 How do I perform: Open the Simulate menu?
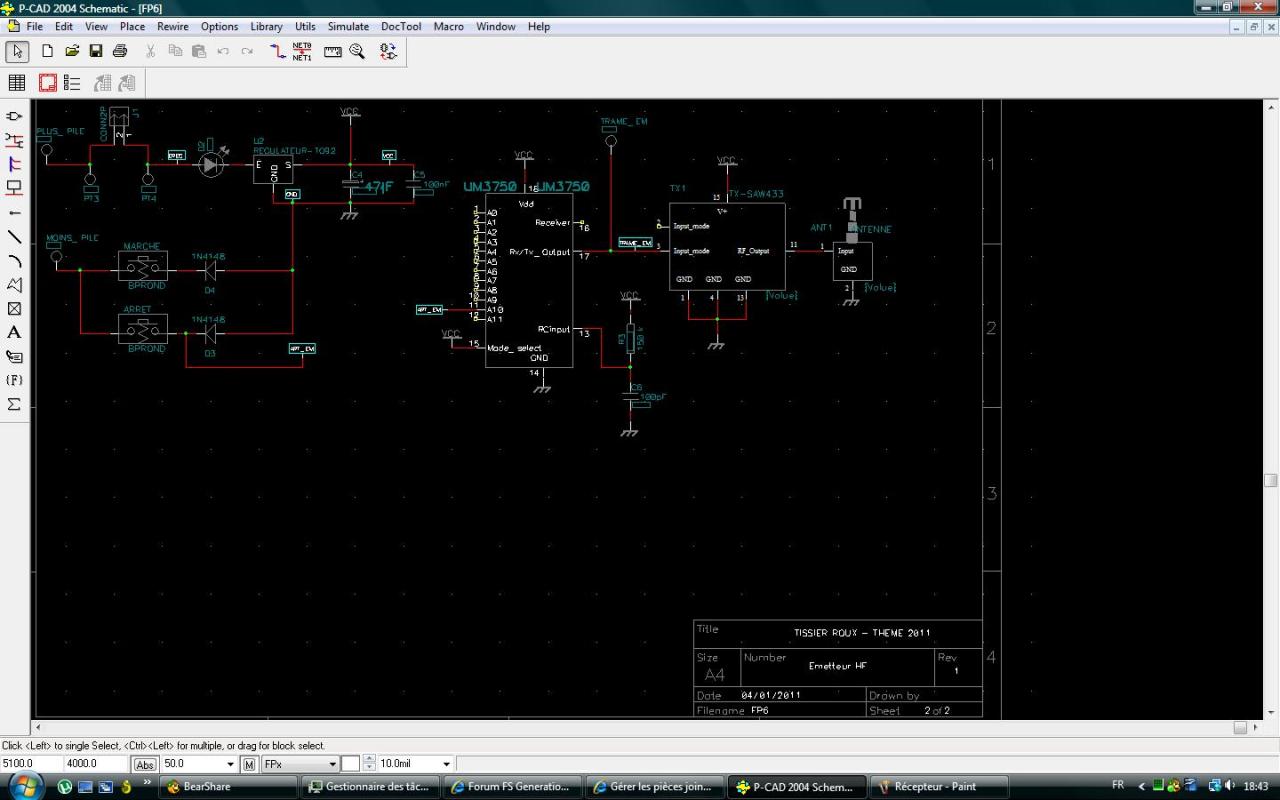[x=348, y=26]
